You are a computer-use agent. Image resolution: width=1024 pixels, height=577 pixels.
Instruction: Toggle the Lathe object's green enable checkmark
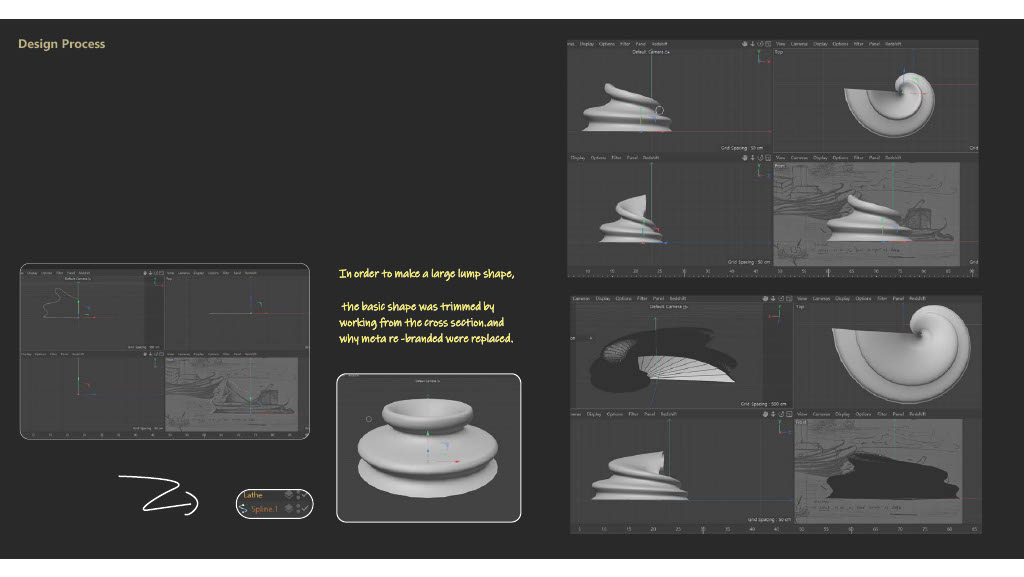(x=305, y=495)
